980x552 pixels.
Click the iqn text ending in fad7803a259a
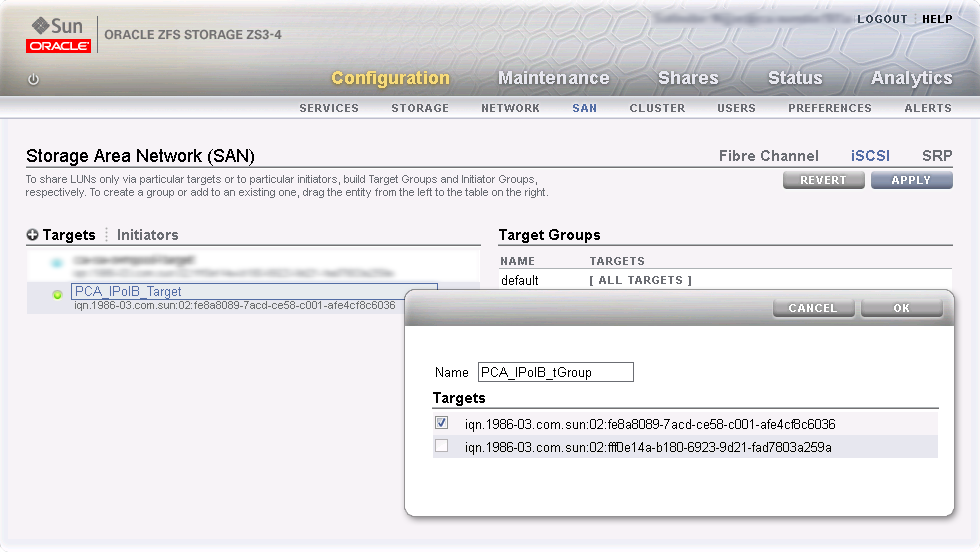pyautogui.click(x=648, y=448)
